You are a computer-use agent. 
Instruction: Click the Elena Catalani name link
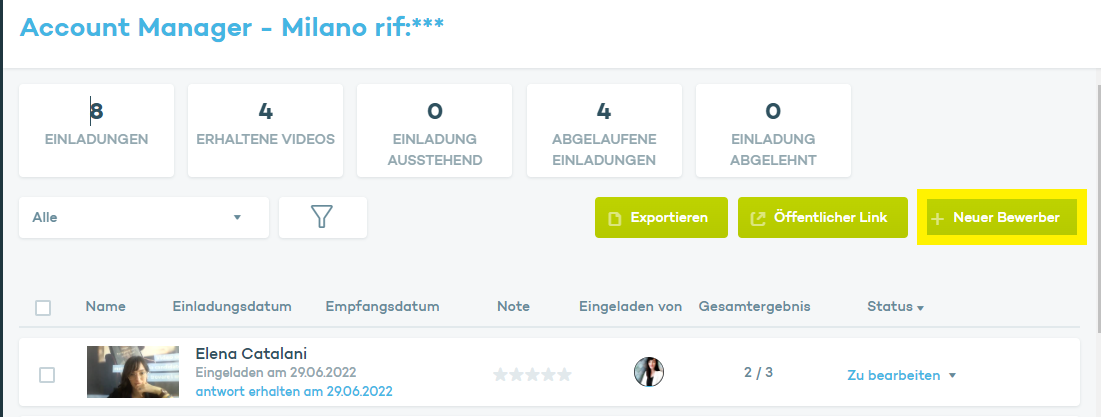point(251,354)
